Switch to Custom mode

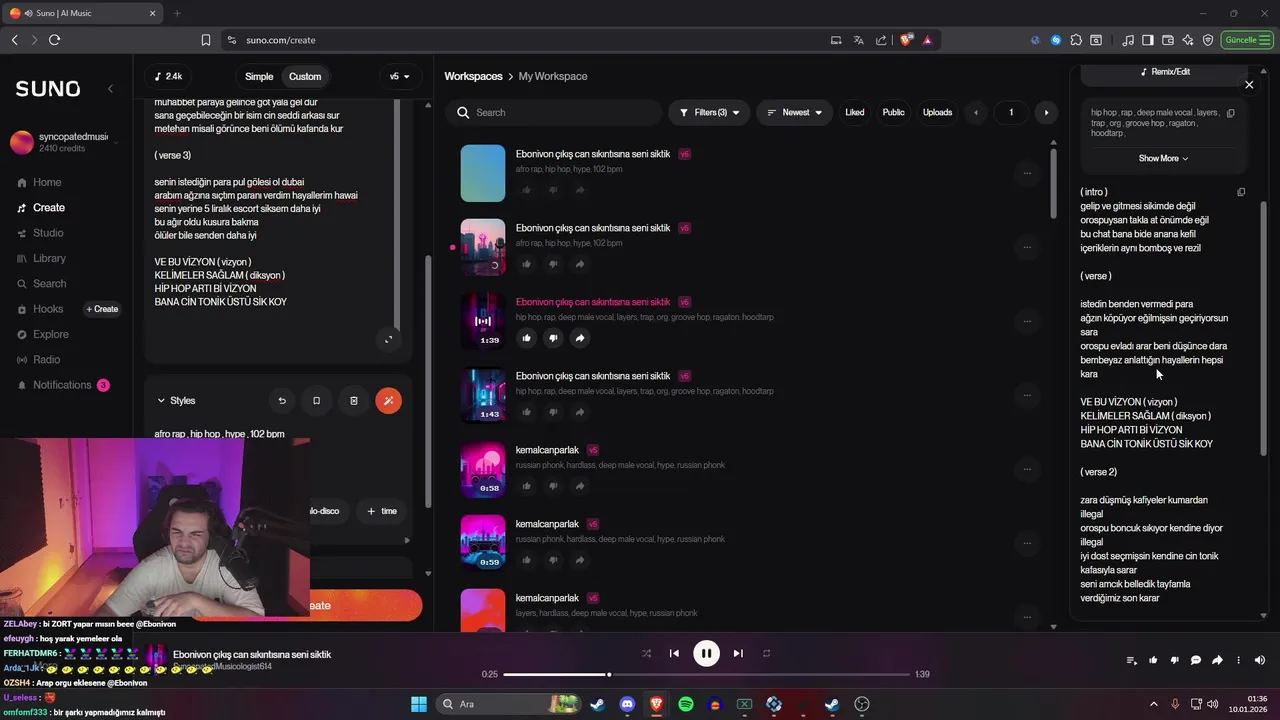[x=305, y=76]
